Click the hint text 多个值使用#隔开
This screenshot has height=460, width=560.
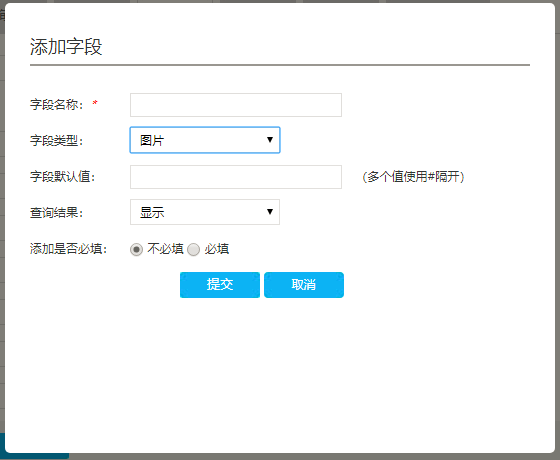(413, 176)
